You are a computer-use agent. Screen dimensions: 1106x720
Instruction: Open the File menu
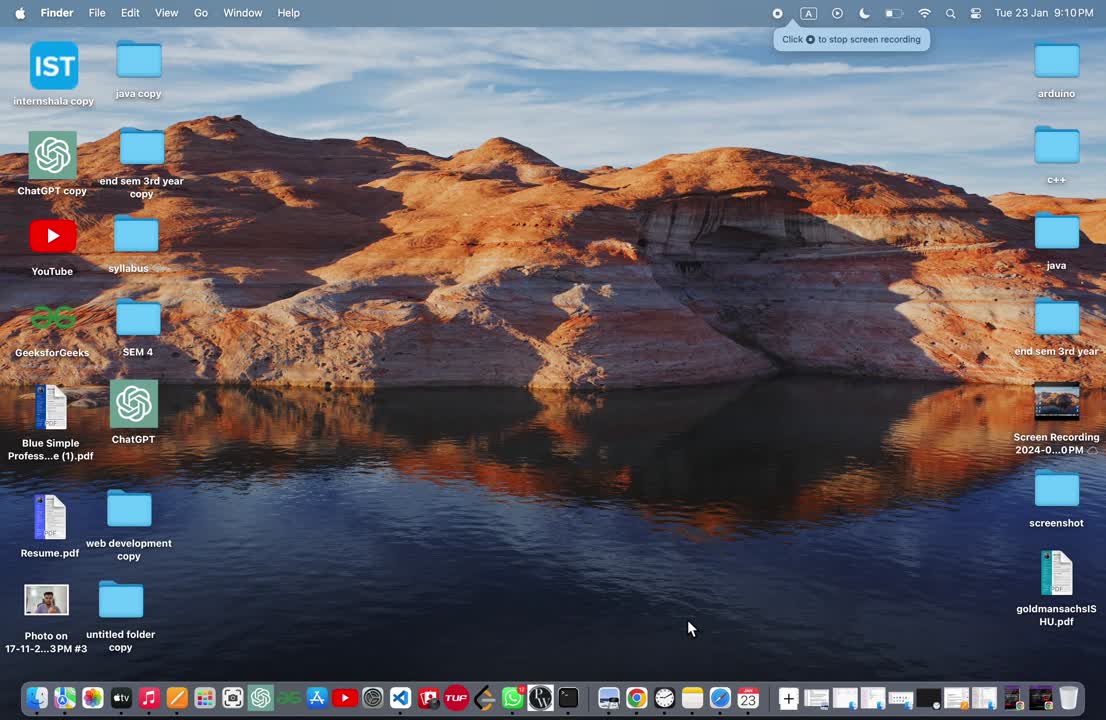97,13
